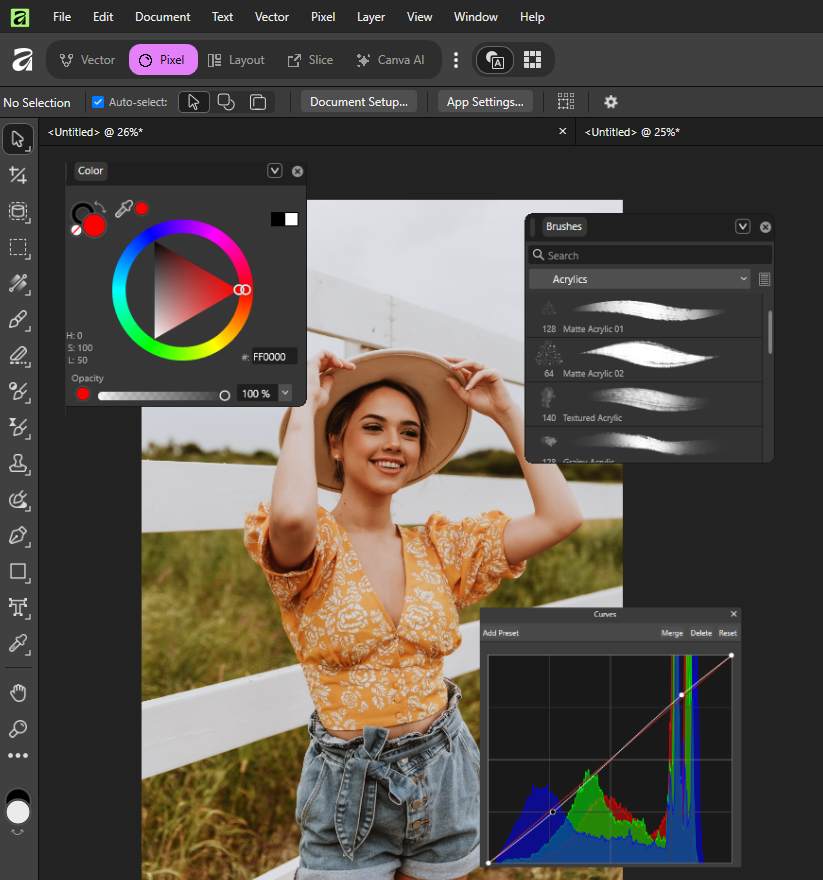The image size is (823, 880).
Task: Toggle auto-select cursor mode button
Action: [x=194, y=102]
